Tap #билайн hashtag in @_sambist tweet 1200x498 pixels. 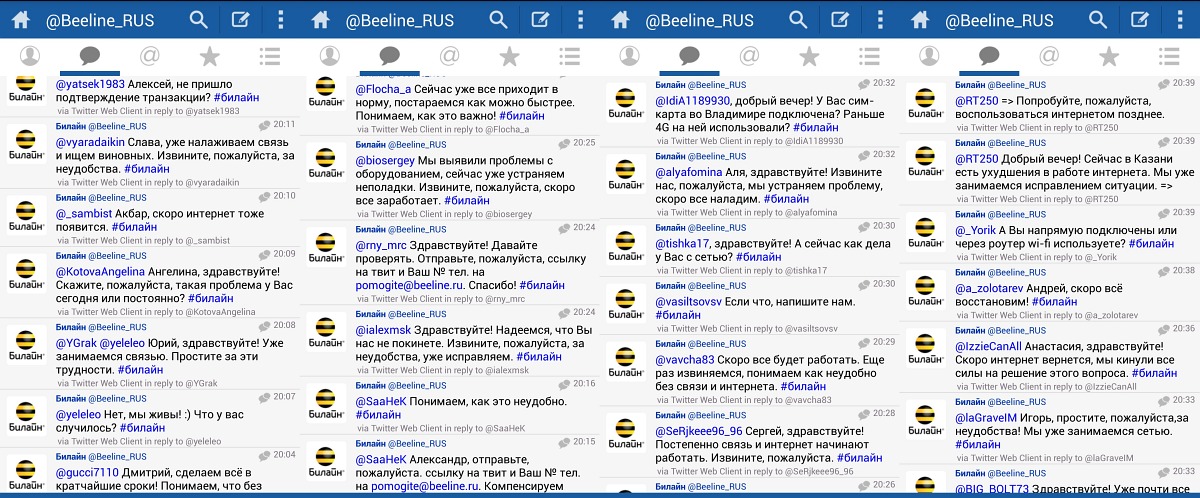136,227
